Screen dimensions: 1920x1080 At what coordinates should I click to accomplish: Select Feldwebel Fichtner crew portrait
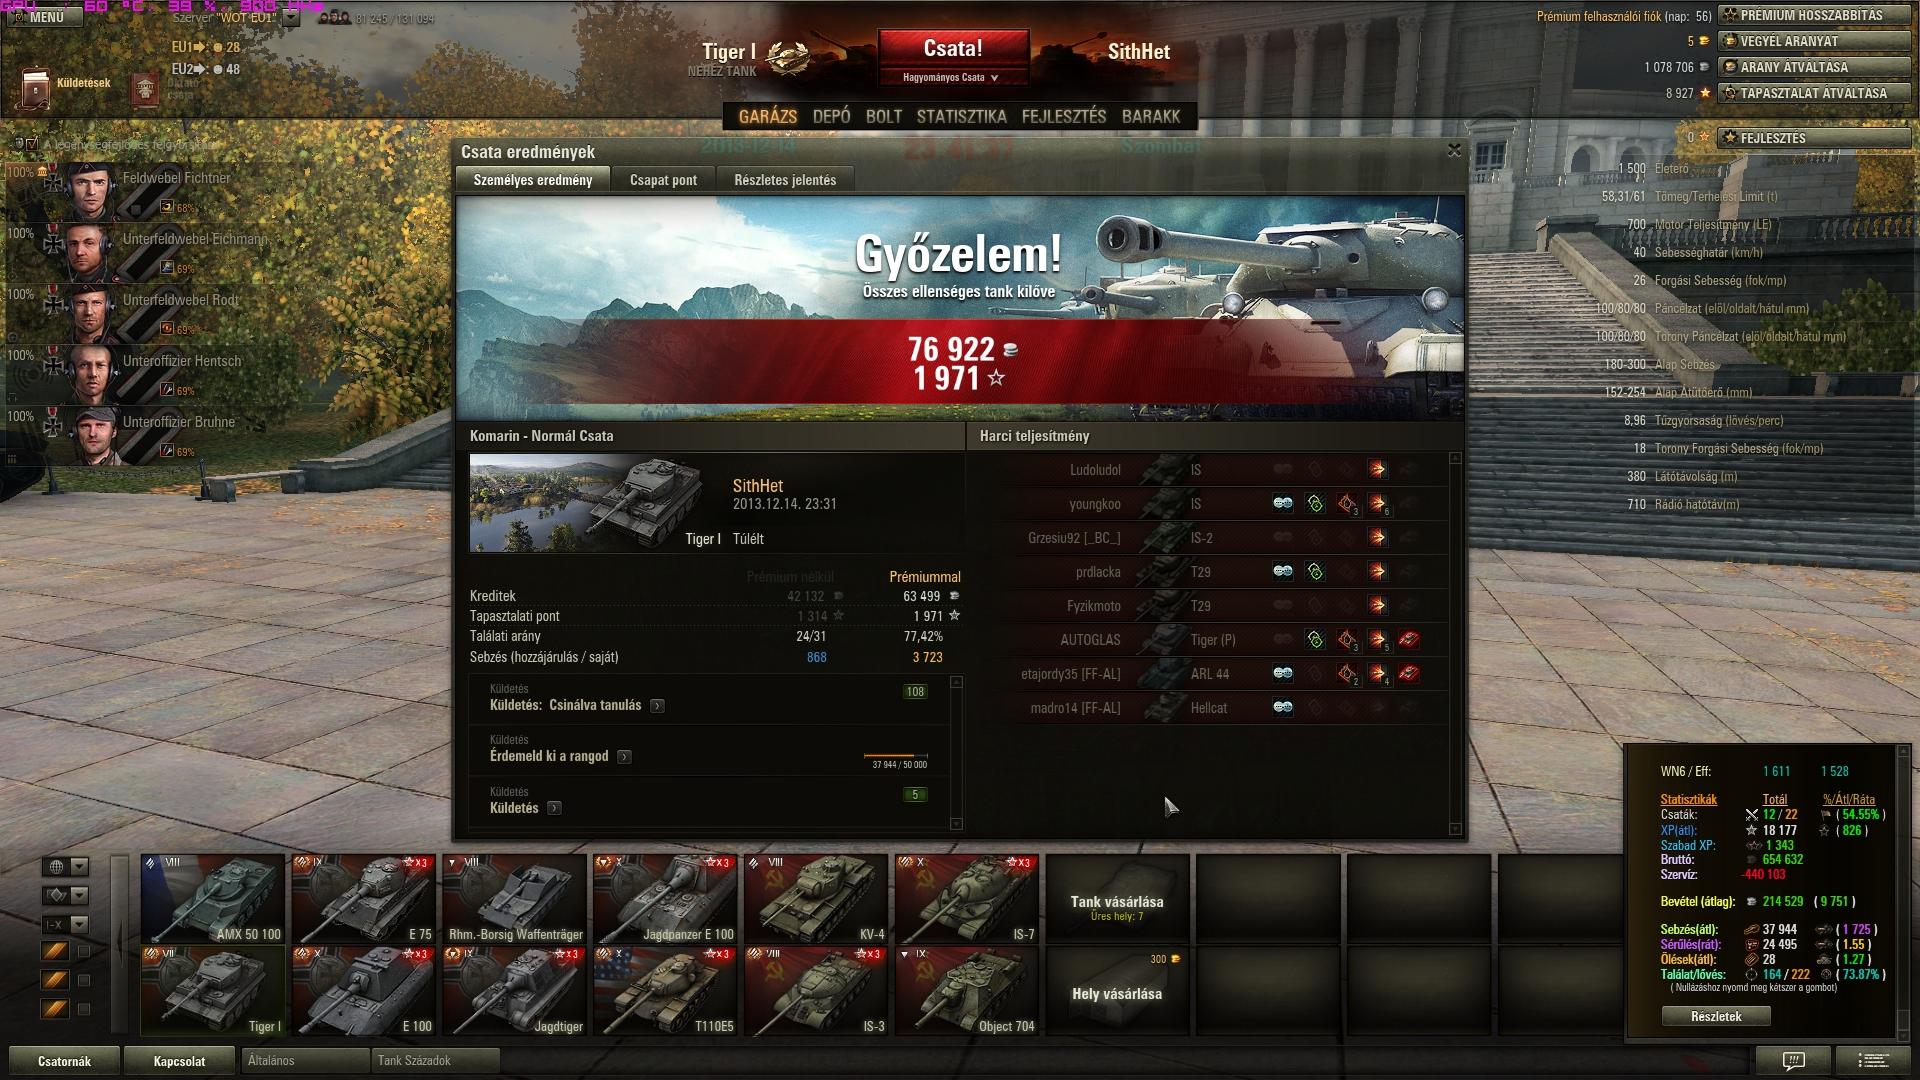pos(92,191)
